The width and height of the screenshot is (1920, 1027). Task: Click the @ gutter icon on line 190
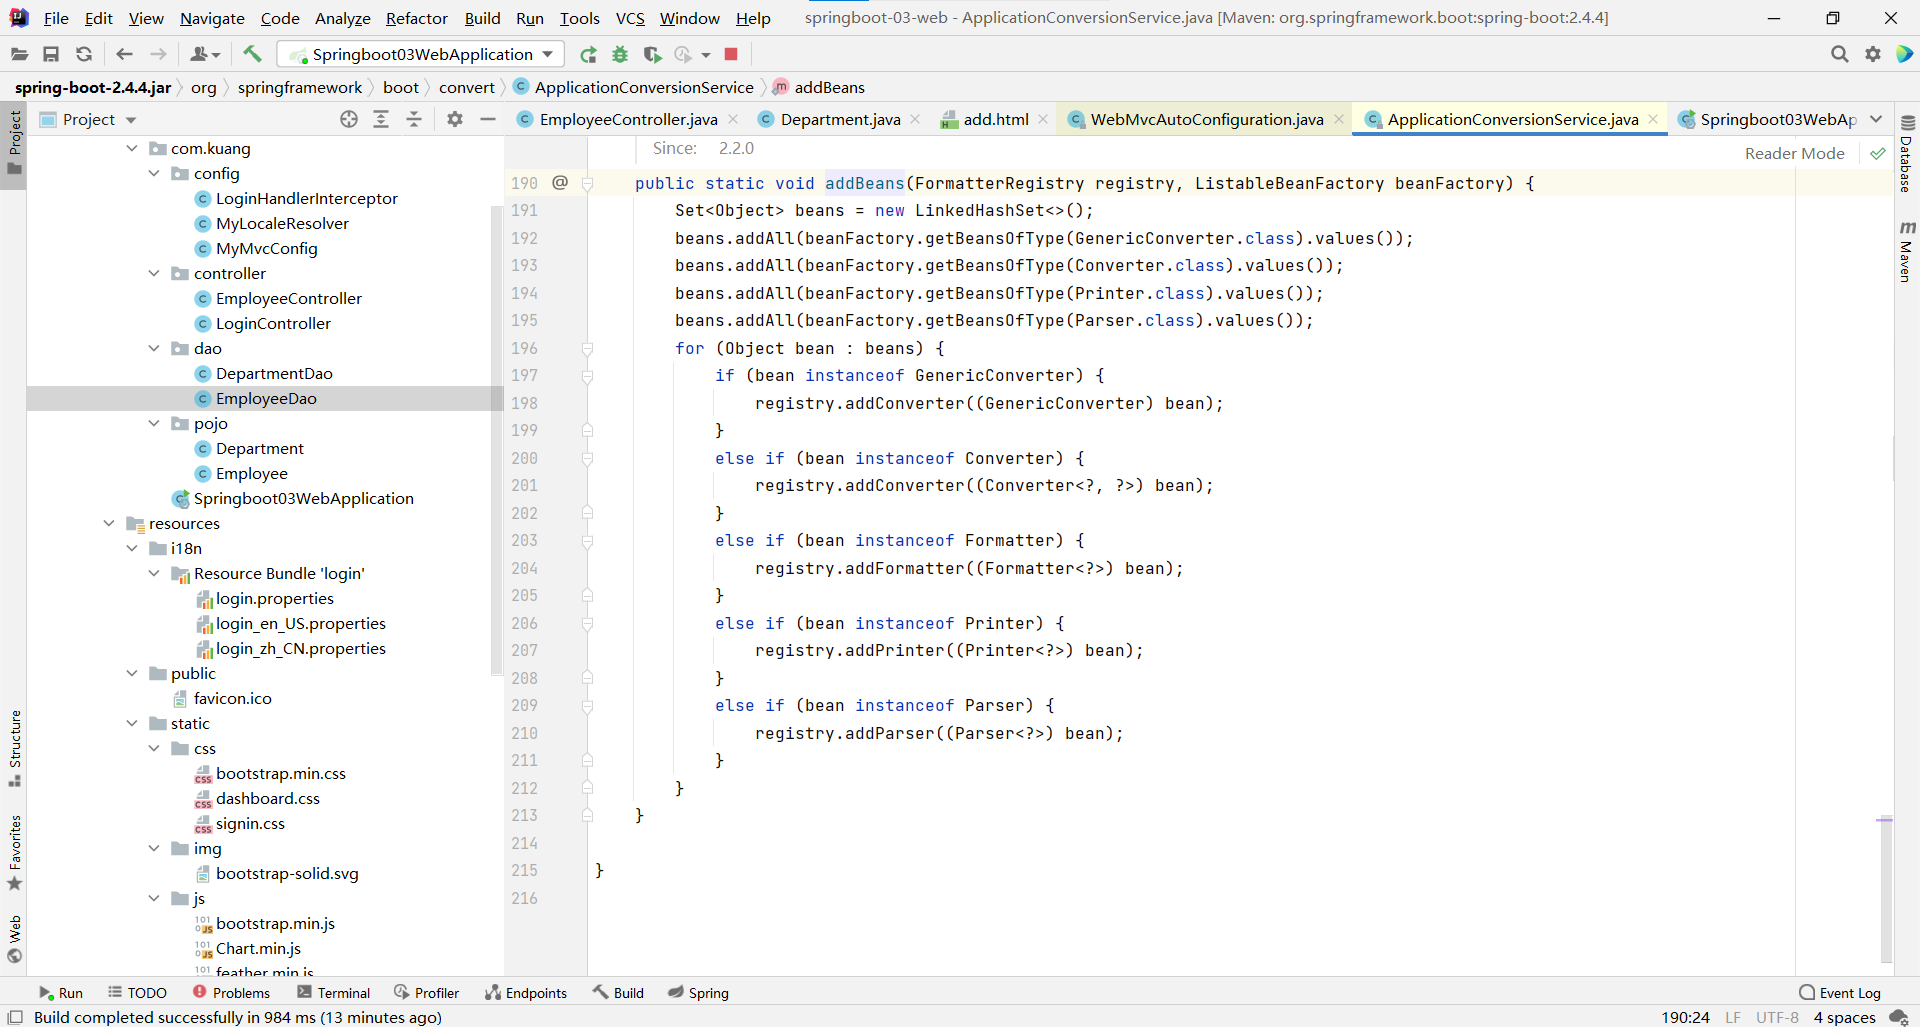[560, 182]
